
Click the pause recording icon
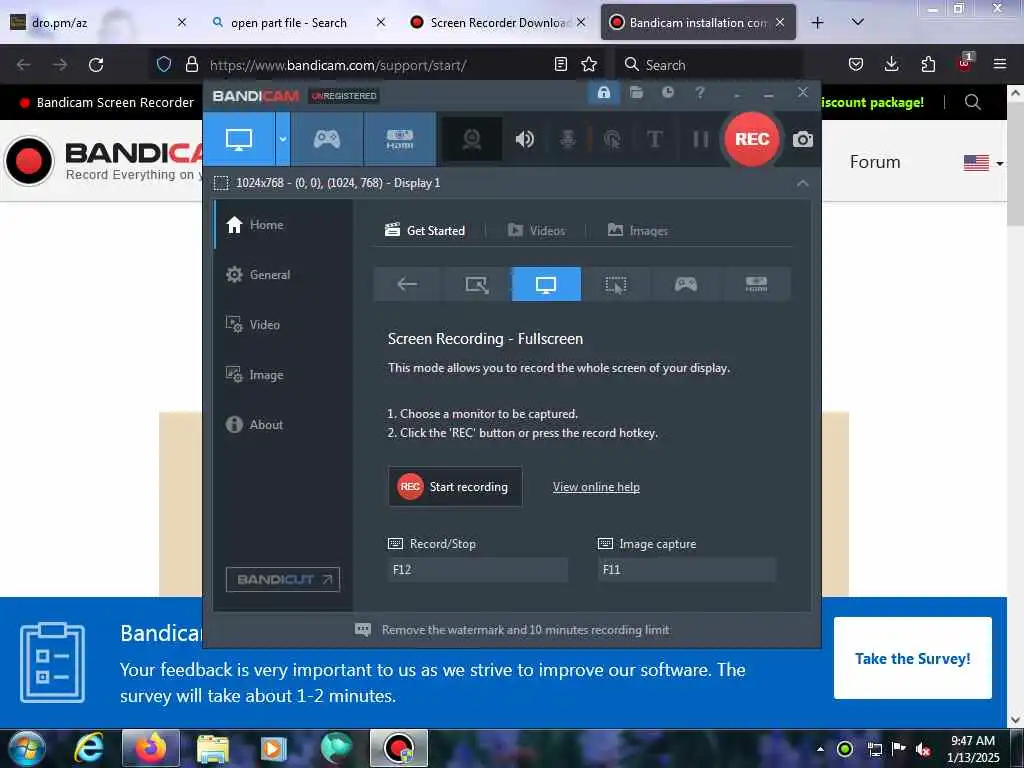(700, 139)
